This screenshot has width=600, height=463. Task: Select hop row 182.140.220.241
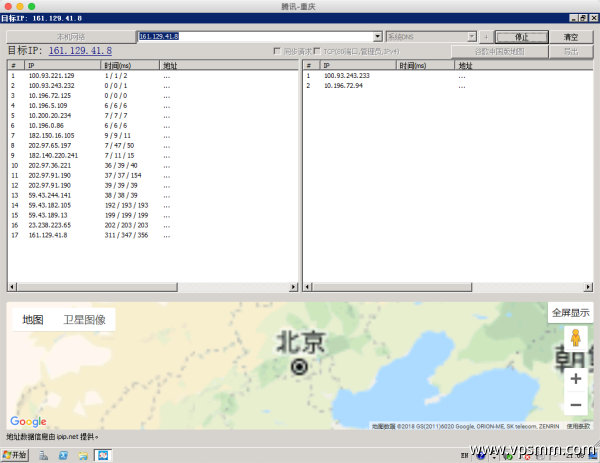click(152, 155)
